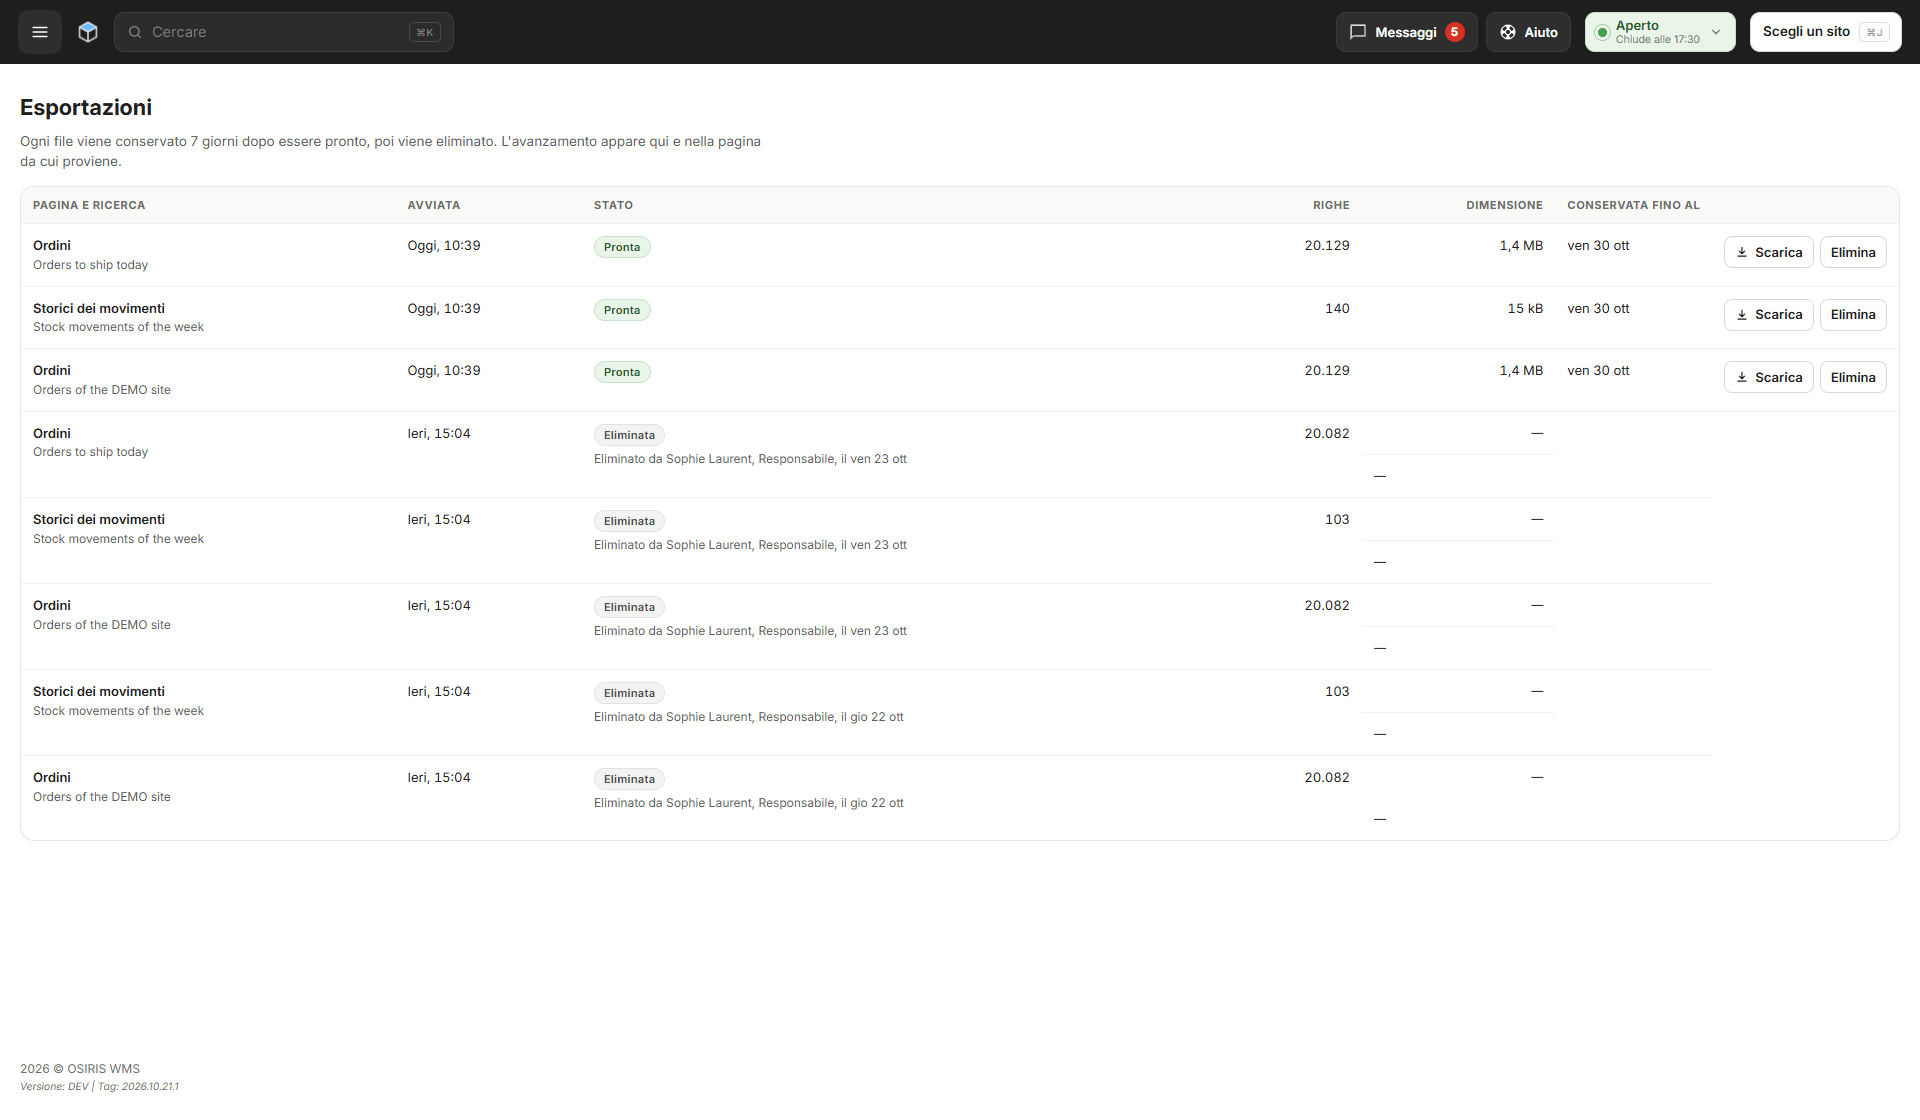
Task: Open the Aiuto help button
Action: point(1528,32)
